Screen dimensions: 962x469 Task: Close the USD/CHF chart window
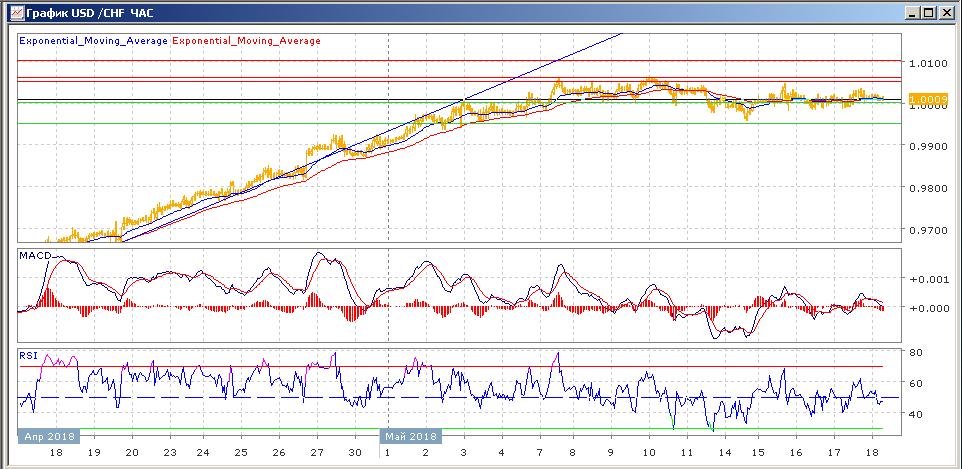[945, 12]
